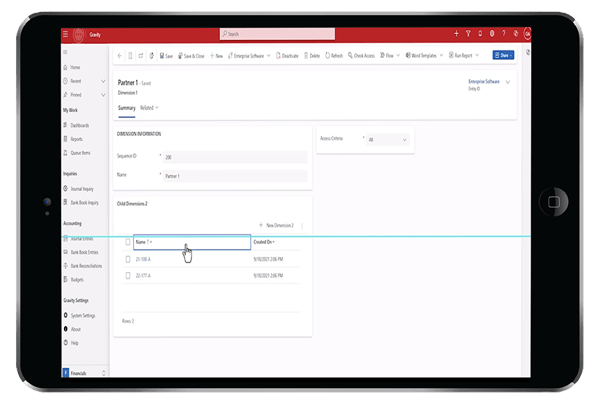Switch area using Financials selector
Viewport: 600px width, 408px height.
point(84,373)
